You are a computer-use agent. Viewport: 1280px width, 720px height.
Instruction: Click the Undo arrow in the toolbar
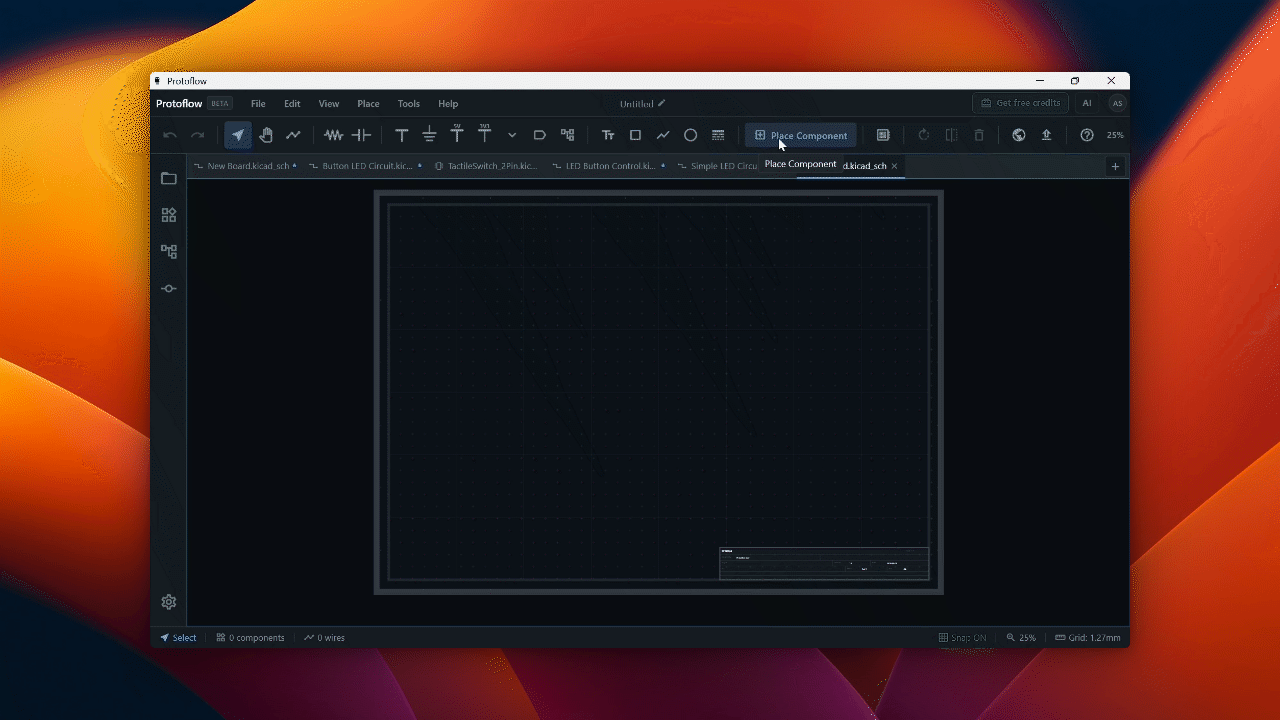point(170,135)
